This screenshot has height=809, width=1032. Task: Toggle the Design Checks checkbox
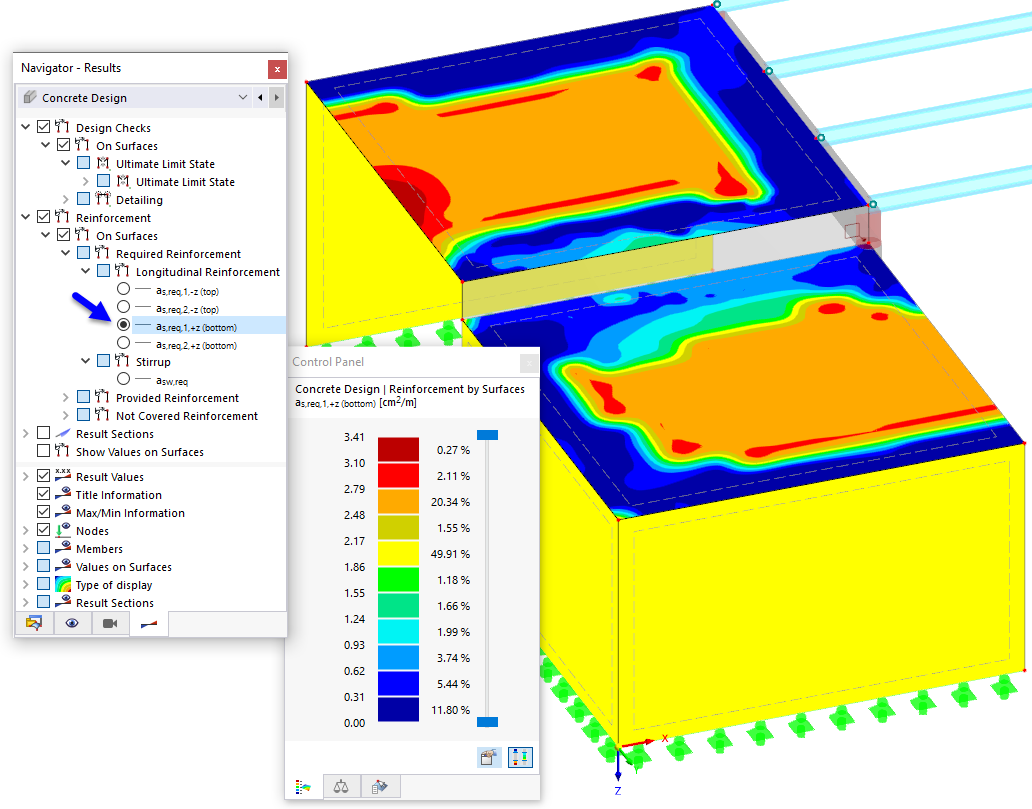[43, 126]
